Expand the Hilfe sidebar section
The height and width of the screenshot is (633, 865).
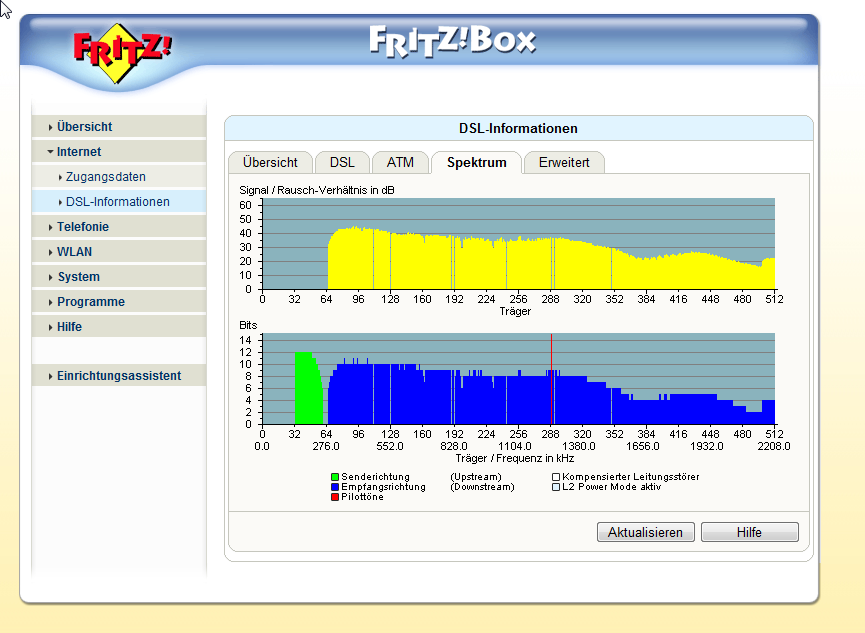tap(119, 327)
